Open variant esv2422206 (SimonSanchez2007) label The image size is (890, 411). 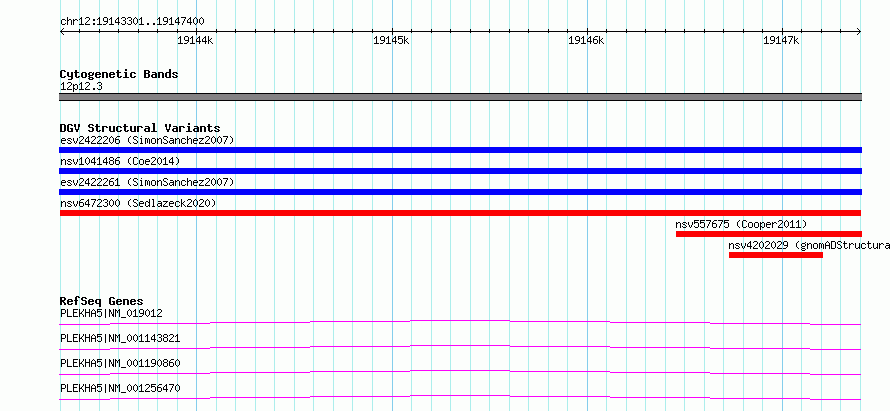[146, 140]
